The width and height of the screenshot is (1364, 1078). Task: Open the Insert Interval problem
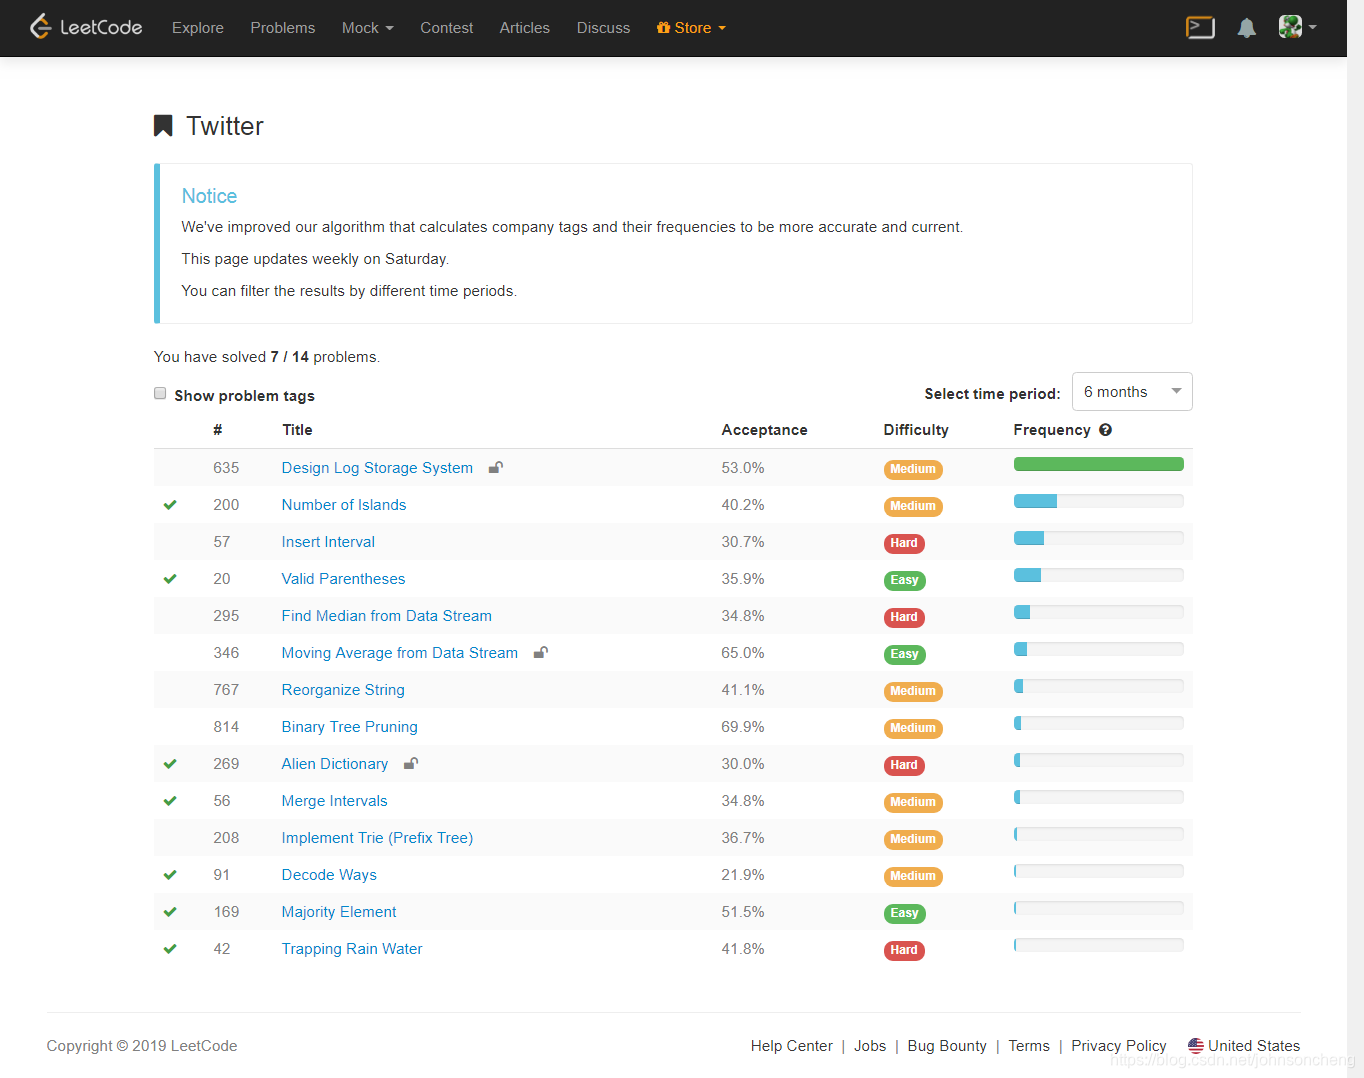tap(328, 542)
